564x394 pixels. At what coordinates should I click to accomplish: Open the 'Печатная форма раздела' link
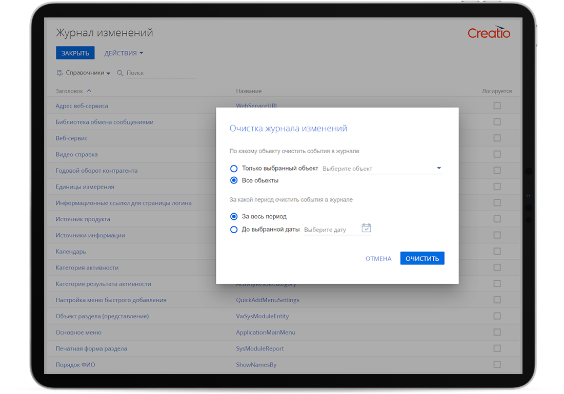point(91,349)
